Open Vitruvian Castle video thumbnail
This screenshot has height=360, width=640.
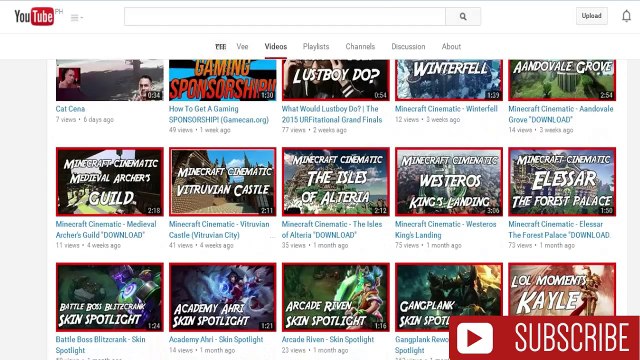(222, 182)
